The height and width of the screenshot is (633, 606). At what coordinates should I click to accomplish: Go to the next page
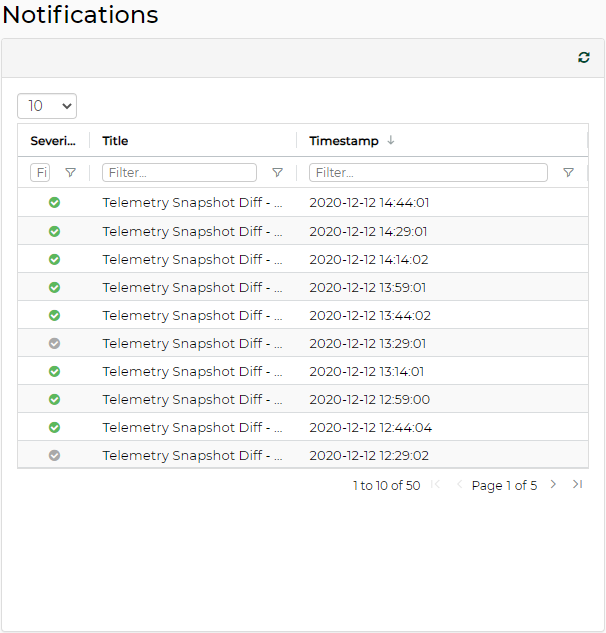point(553,485)
